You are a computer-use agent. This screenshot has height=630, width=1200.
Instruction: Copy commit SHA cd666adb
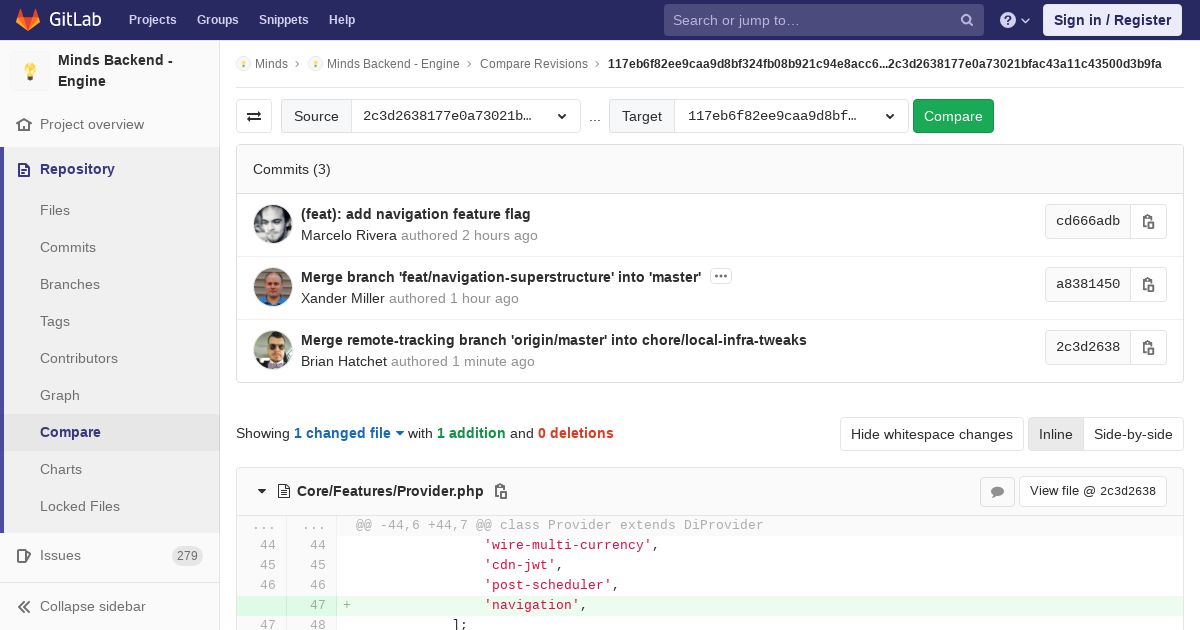[x=1148, y=221]
